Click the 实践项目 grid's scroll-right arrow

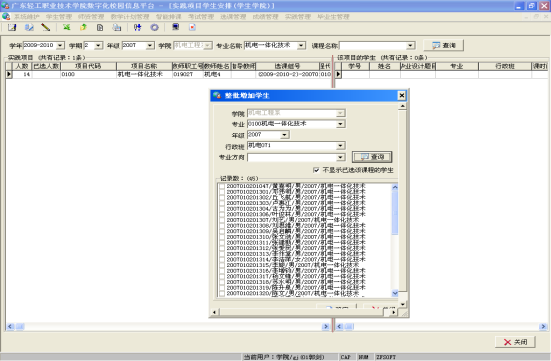pos(325,327)
